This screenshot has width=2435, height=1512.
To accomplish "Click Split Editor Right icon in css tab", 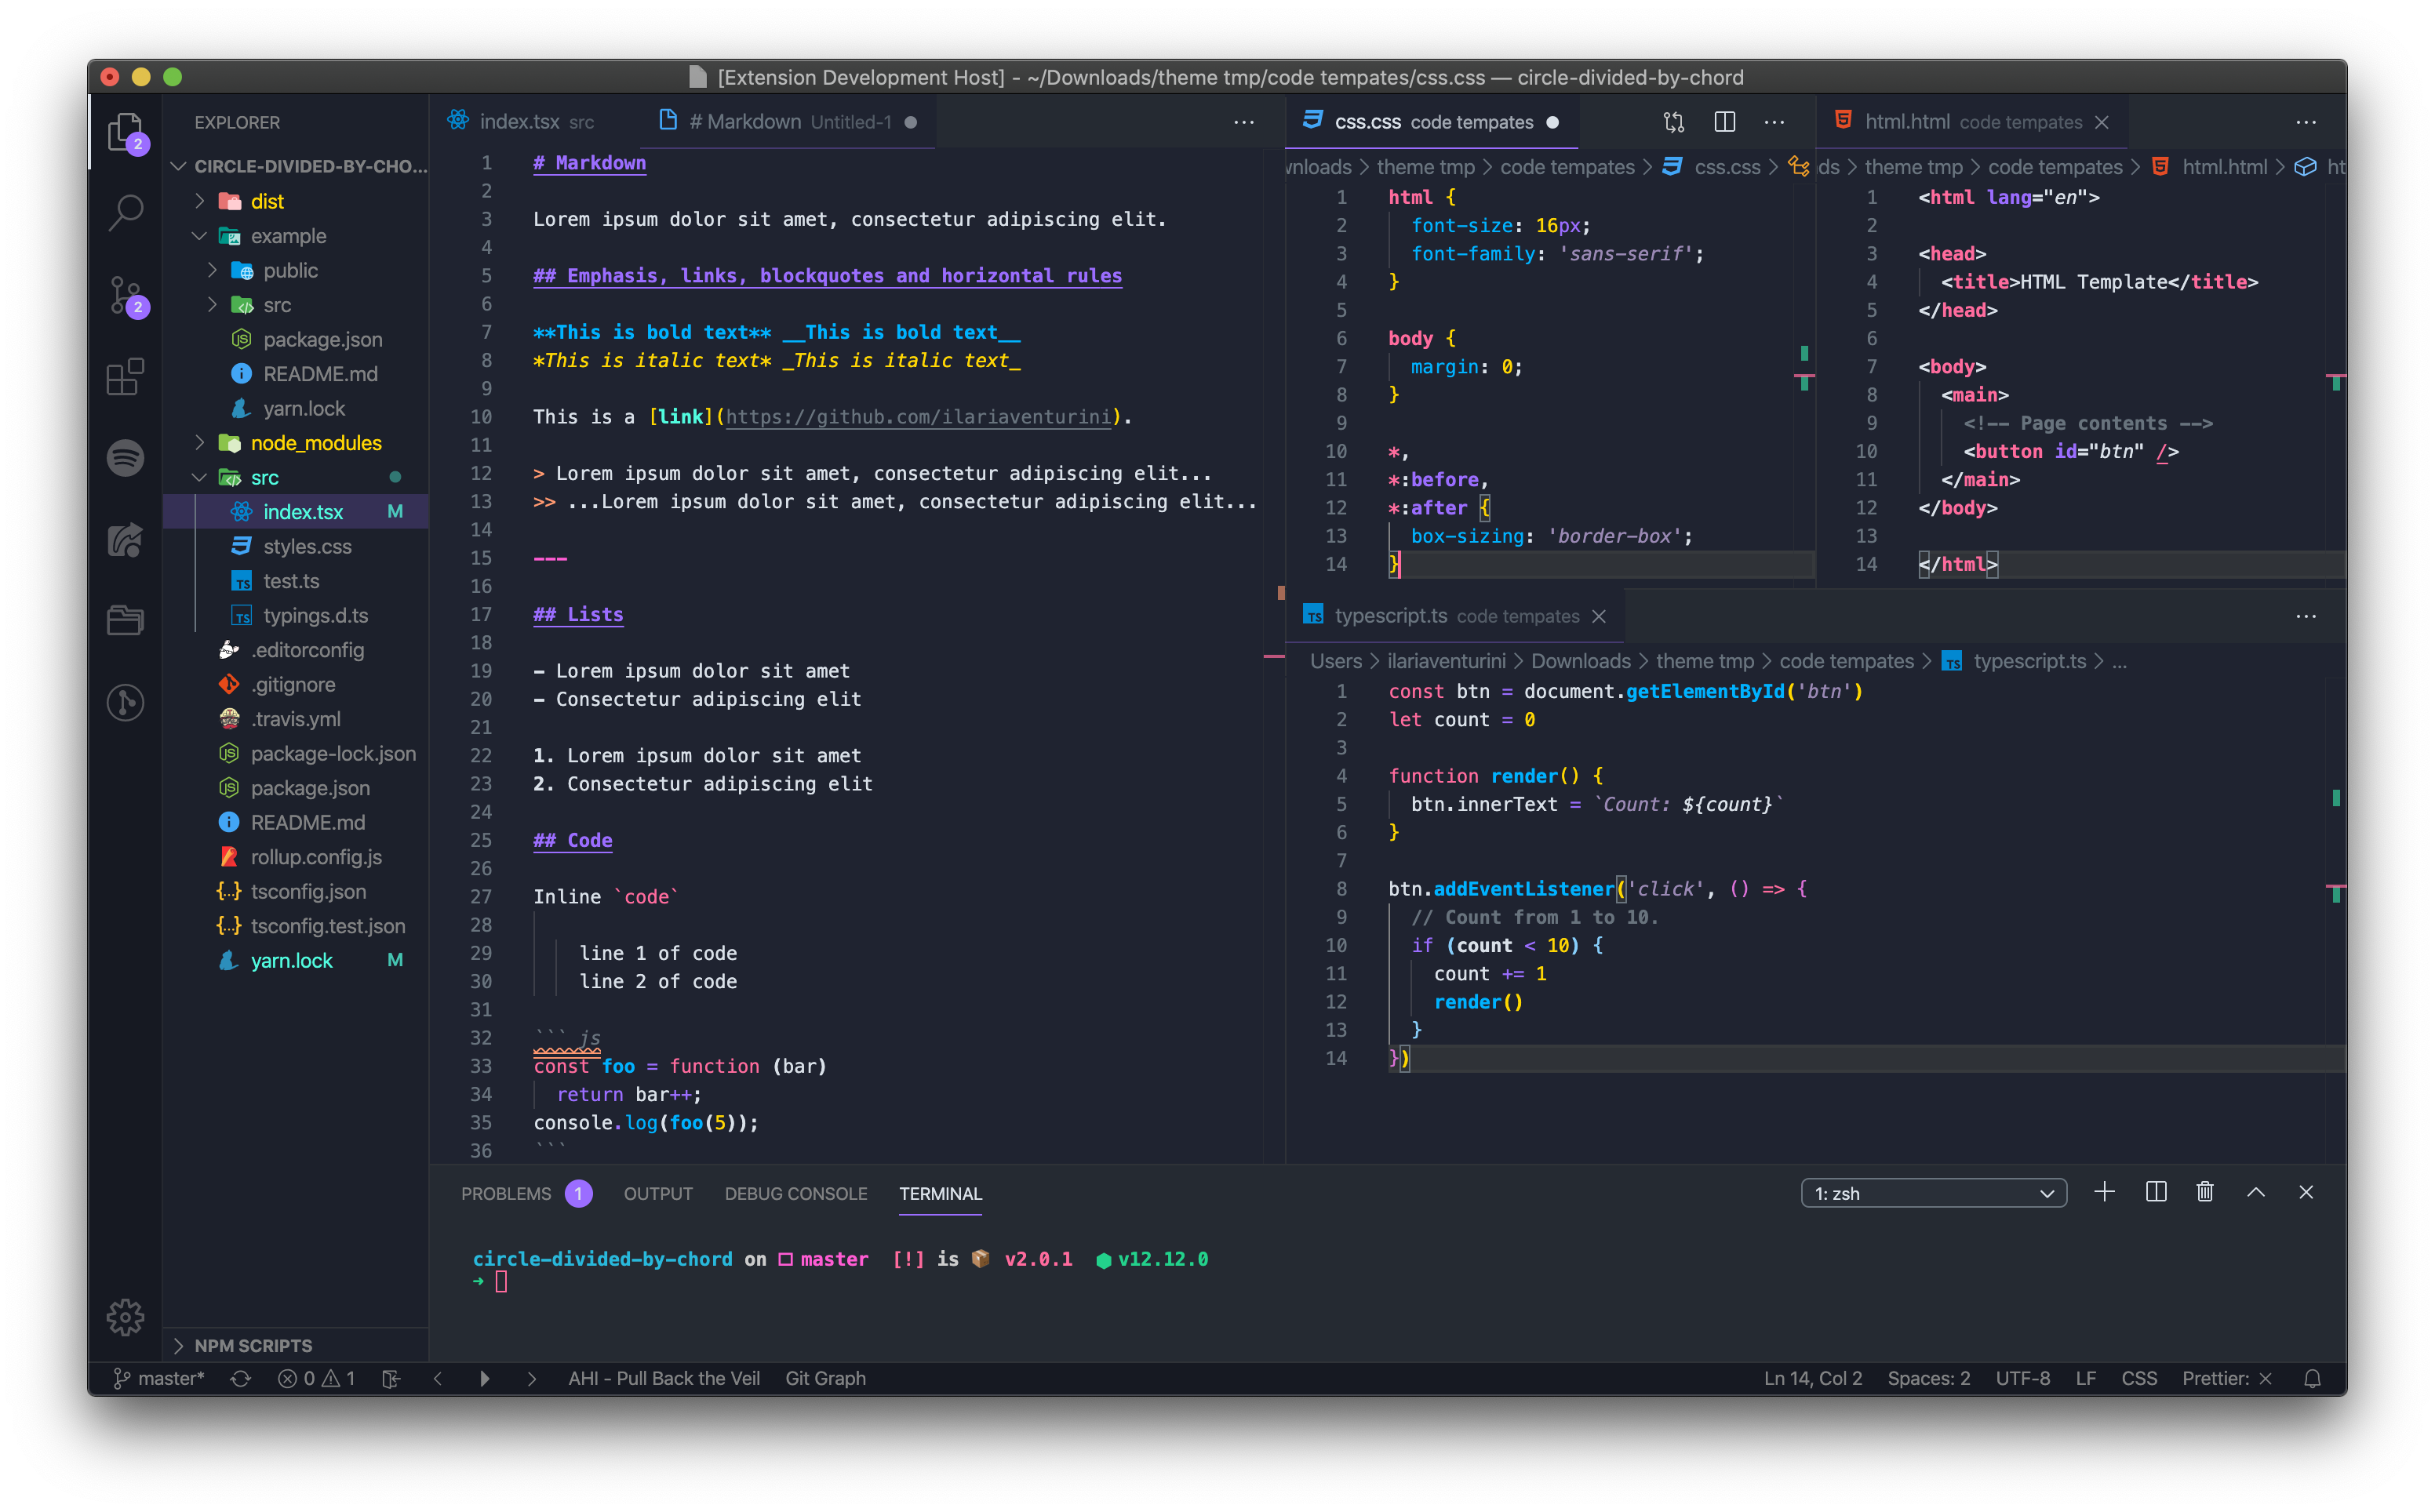I will pos(1724,122).
